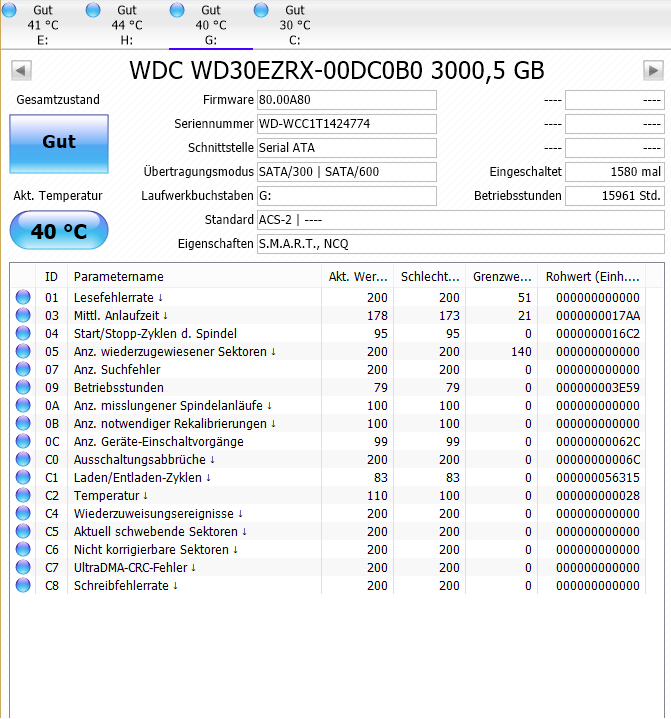Select drive H: tab at 44 °C
Image resolution: width=671 pixels, height=719 pixels.
[x=127, y=25]
